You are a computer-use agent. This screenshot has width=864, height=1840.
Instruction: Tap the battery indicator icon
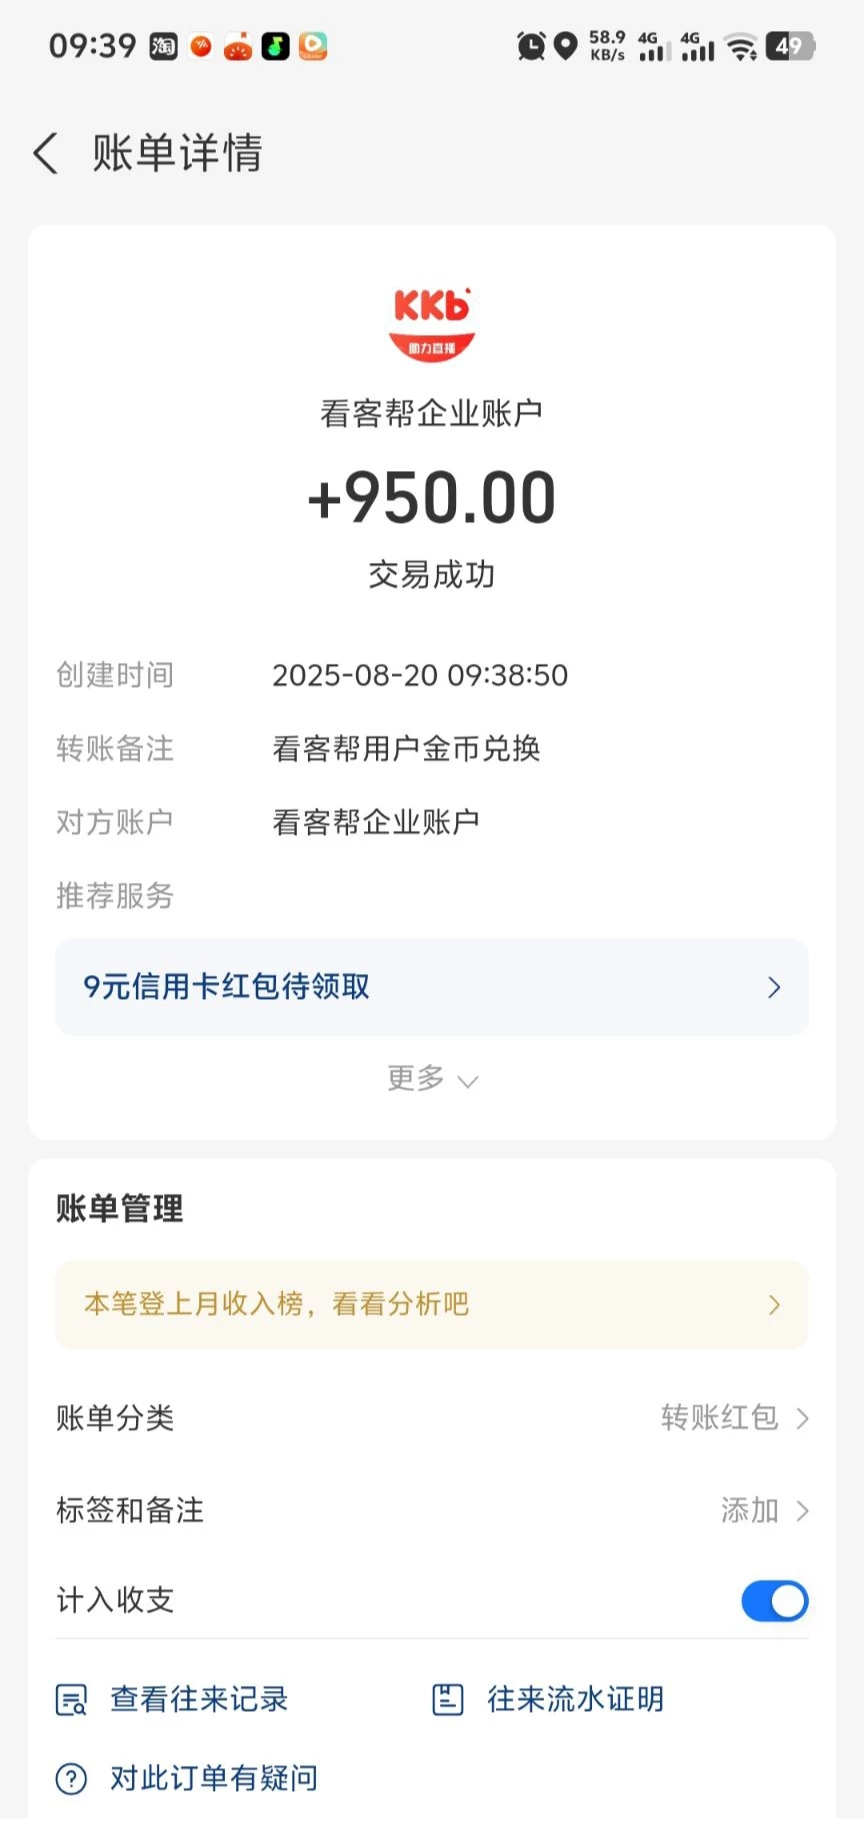[790, 46]
